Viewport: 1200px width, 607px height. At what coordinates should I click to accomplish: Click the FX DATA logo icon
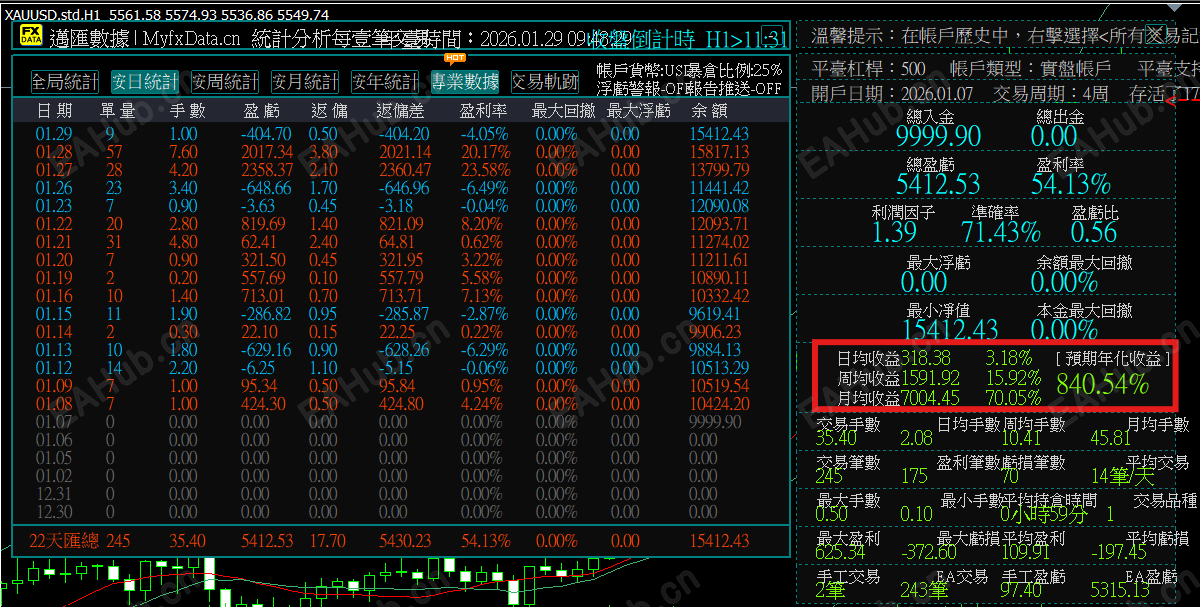click(x=31, y=37)
